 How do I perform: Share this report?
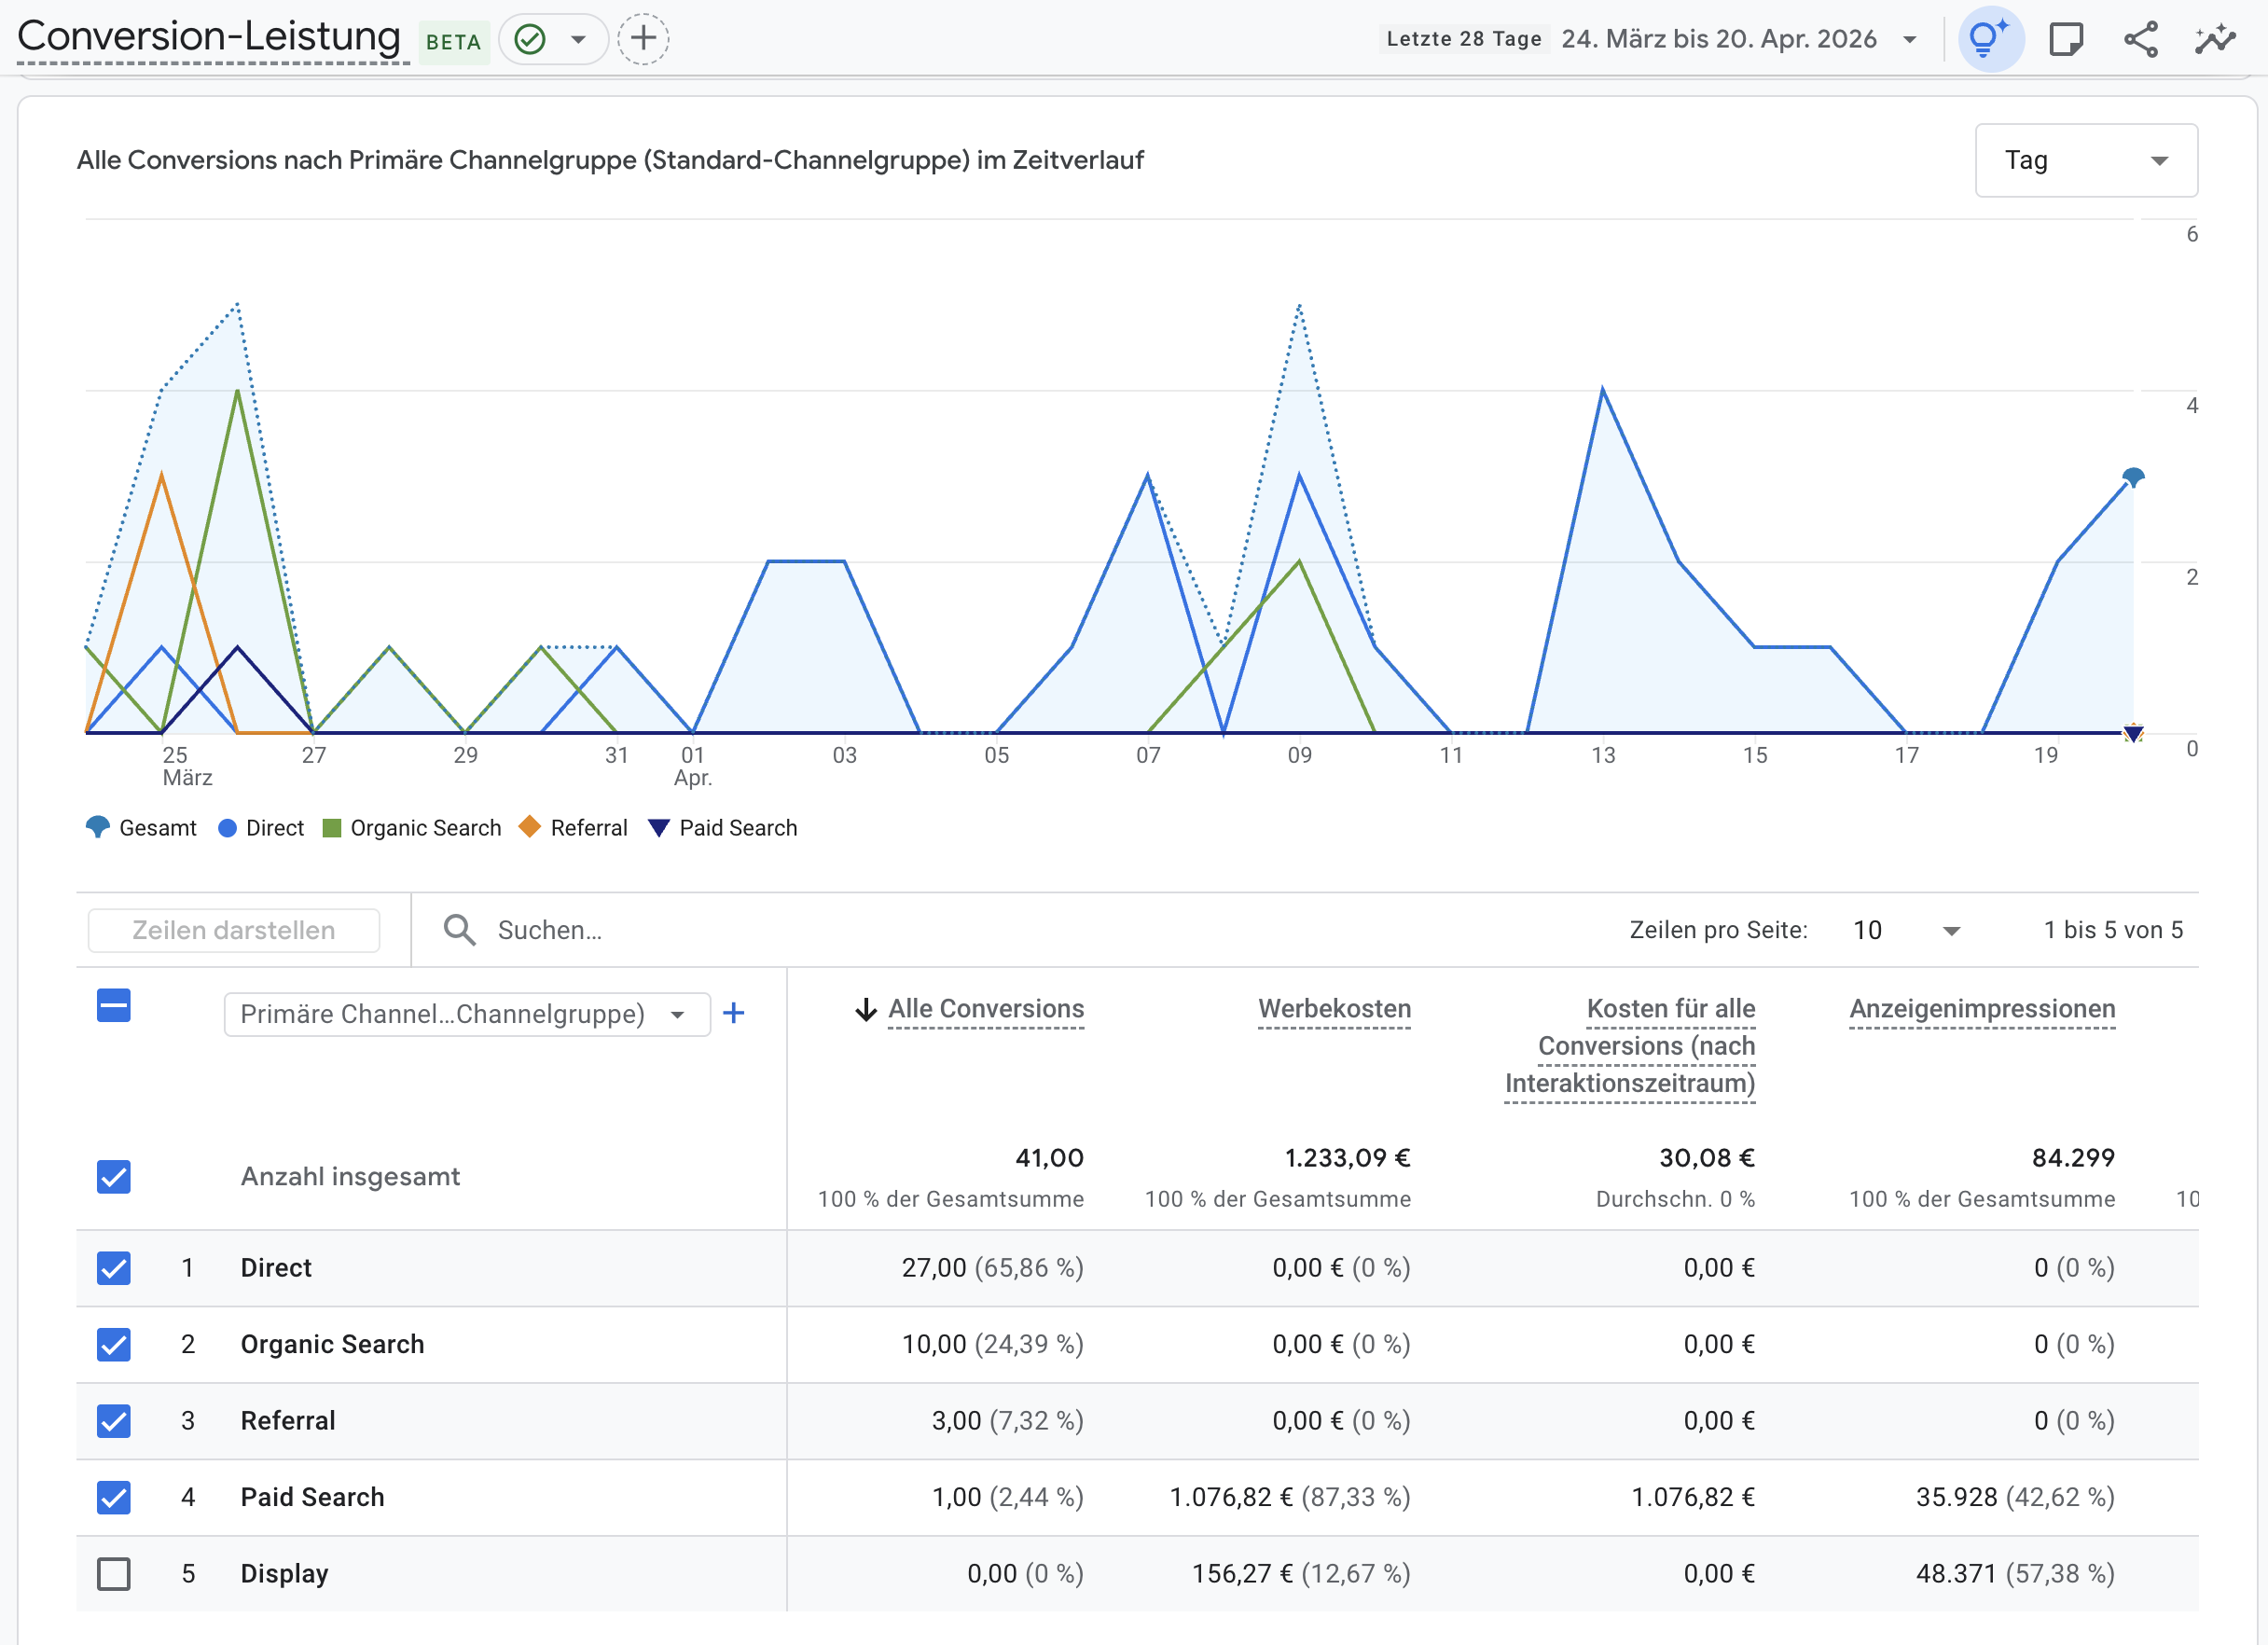pyautogui.click(x=2141, y=38)
